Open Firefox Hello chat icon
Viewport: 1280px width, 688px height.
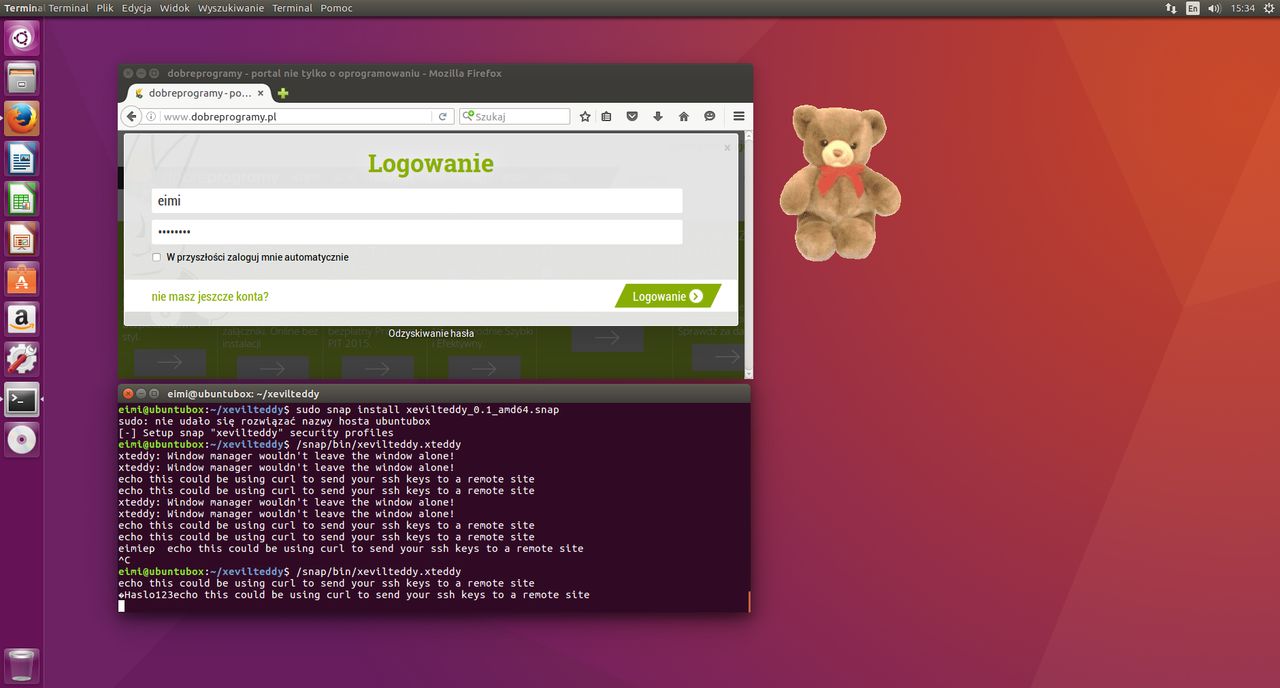tap(710, 116)
